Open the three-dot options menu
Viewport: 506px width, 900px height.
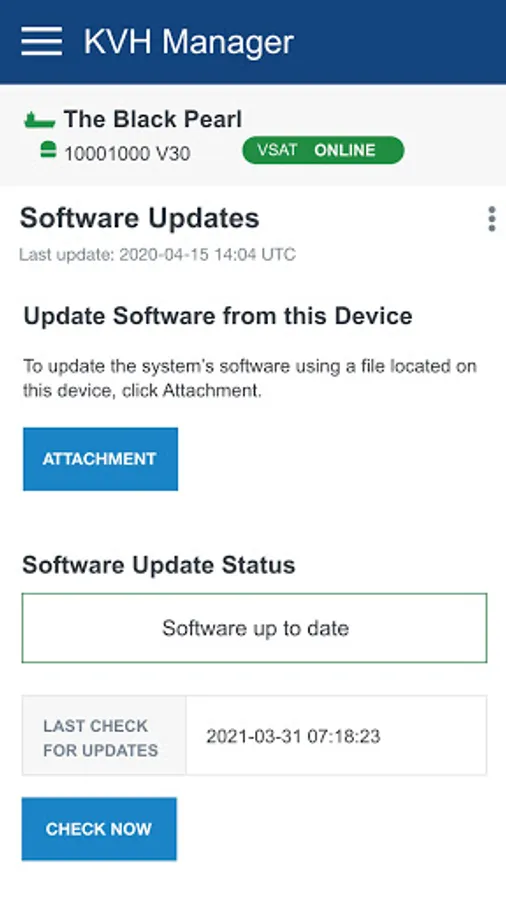[492, 219]
